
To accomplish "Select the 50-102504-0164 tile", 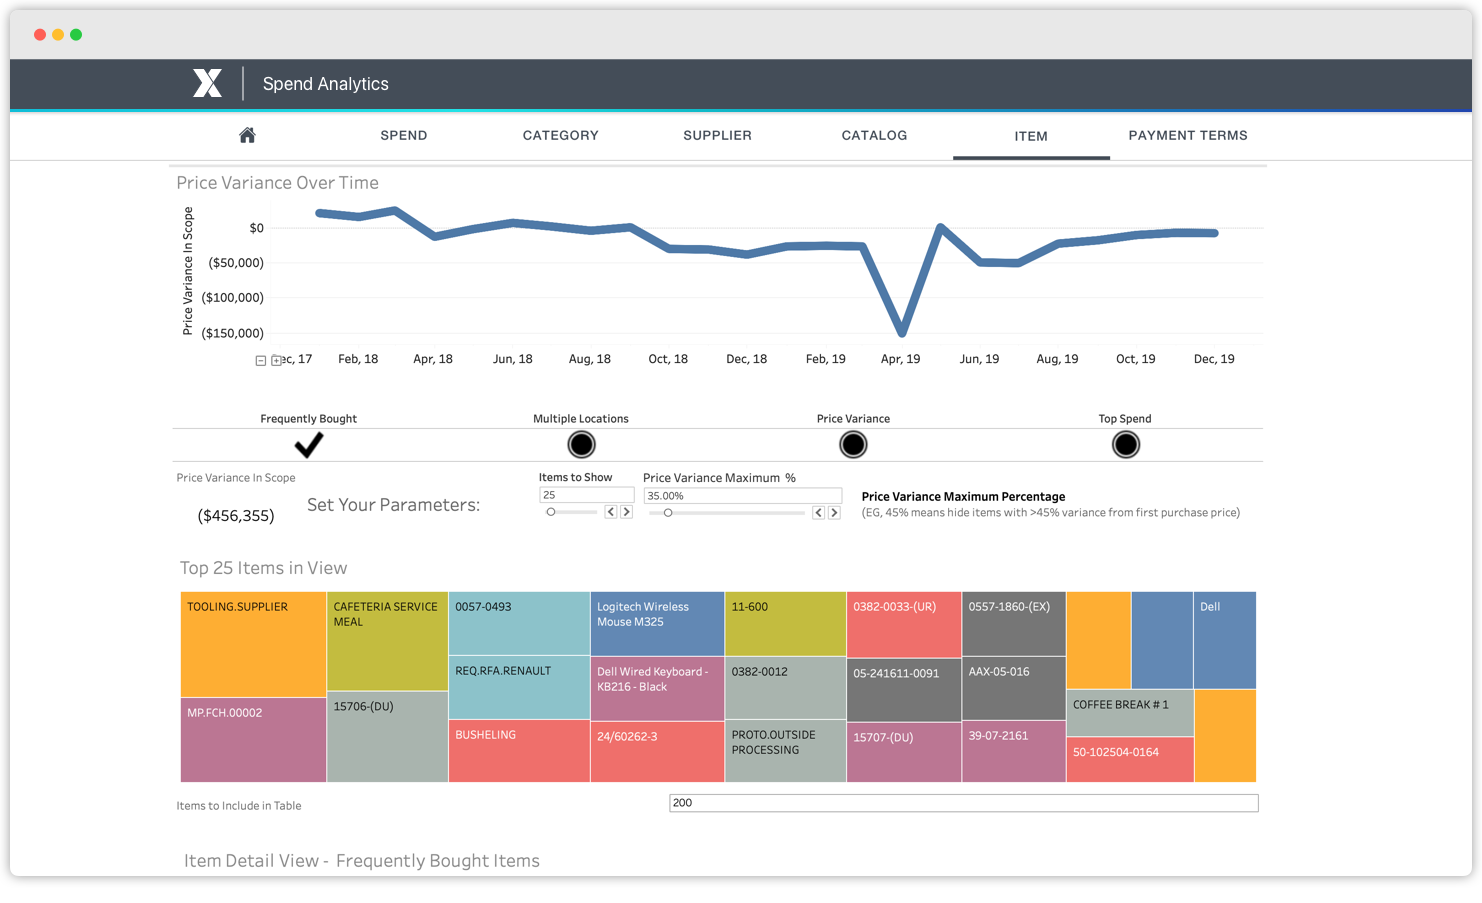I will click(x=1130, y=759).
